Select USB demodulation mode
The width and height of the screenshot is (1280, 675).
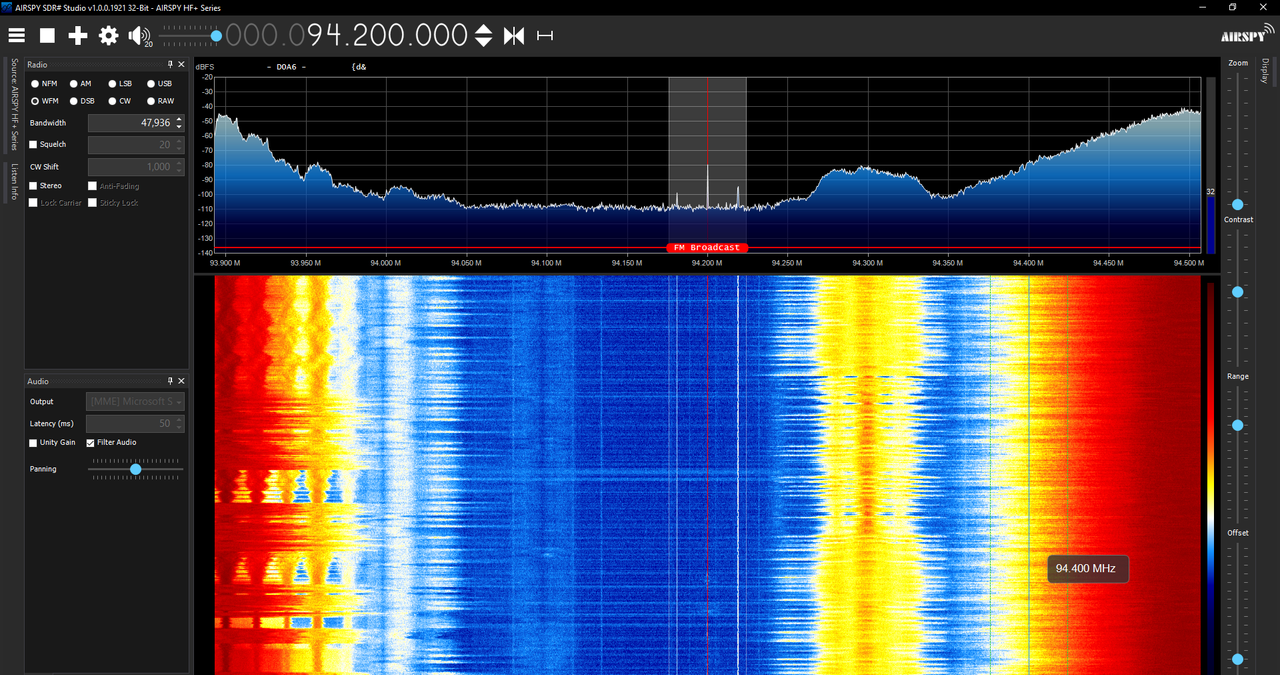click(159, 84)
